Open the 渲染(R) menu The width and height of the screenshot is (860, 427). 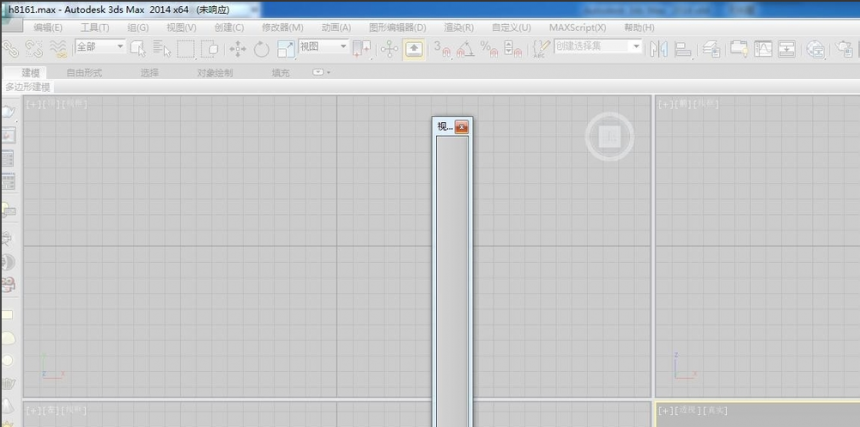coord(459,27)
